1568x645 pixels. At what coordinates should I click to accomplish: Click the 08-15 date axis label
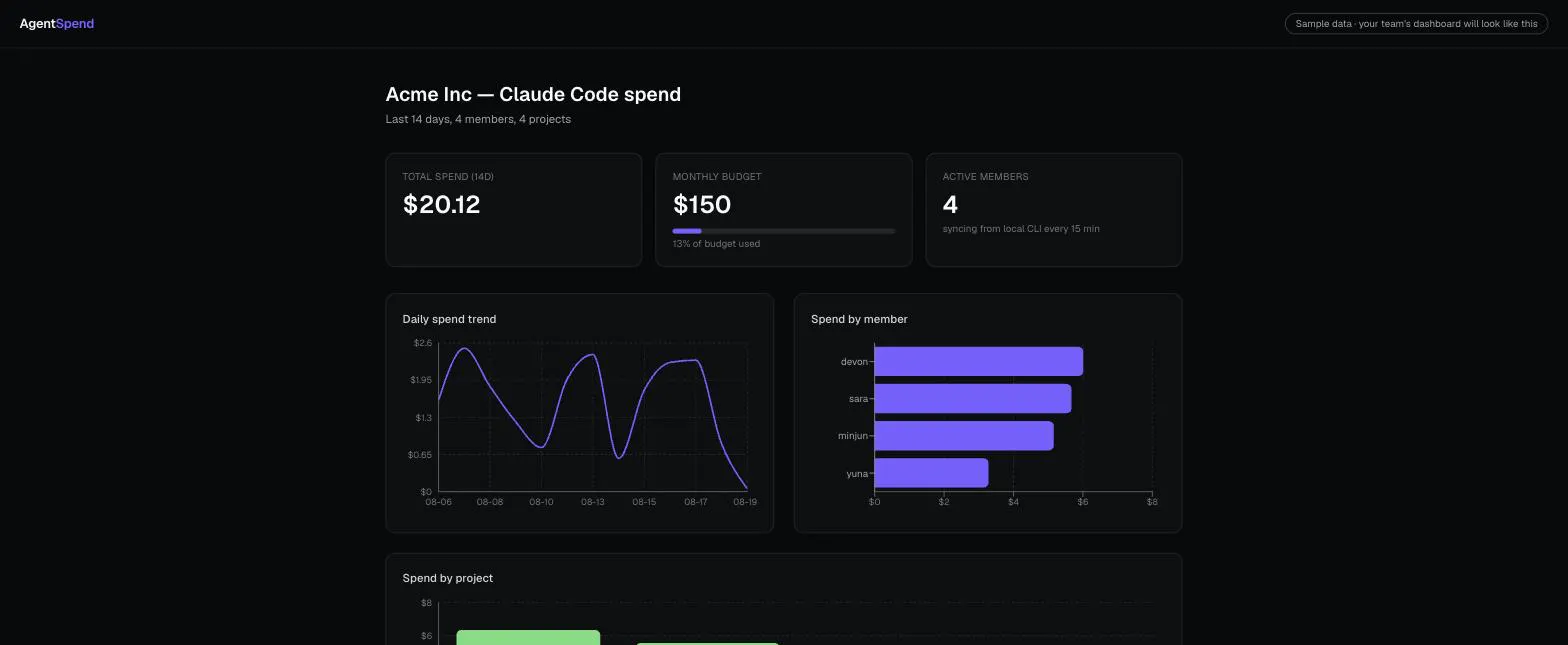[x=644, y=502]
